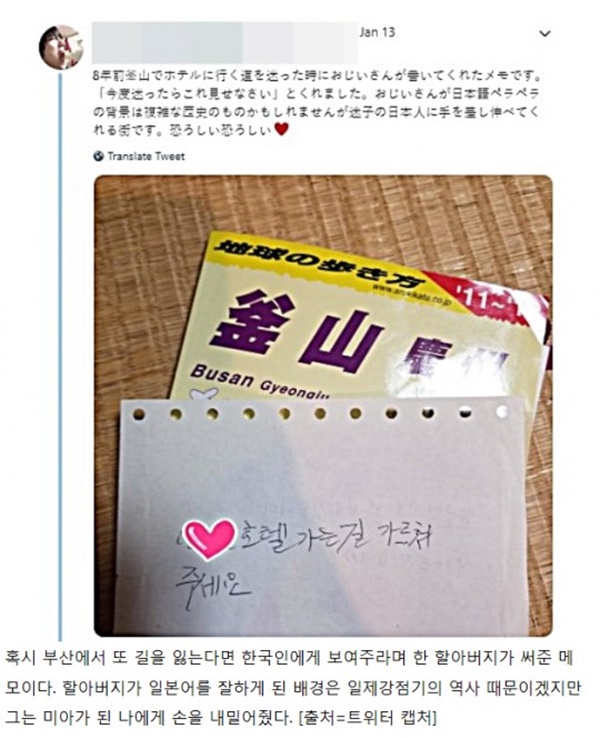Click the pink heart sticker on the note
The height and width of the screenshot is (738, 600).
point(209,539)
